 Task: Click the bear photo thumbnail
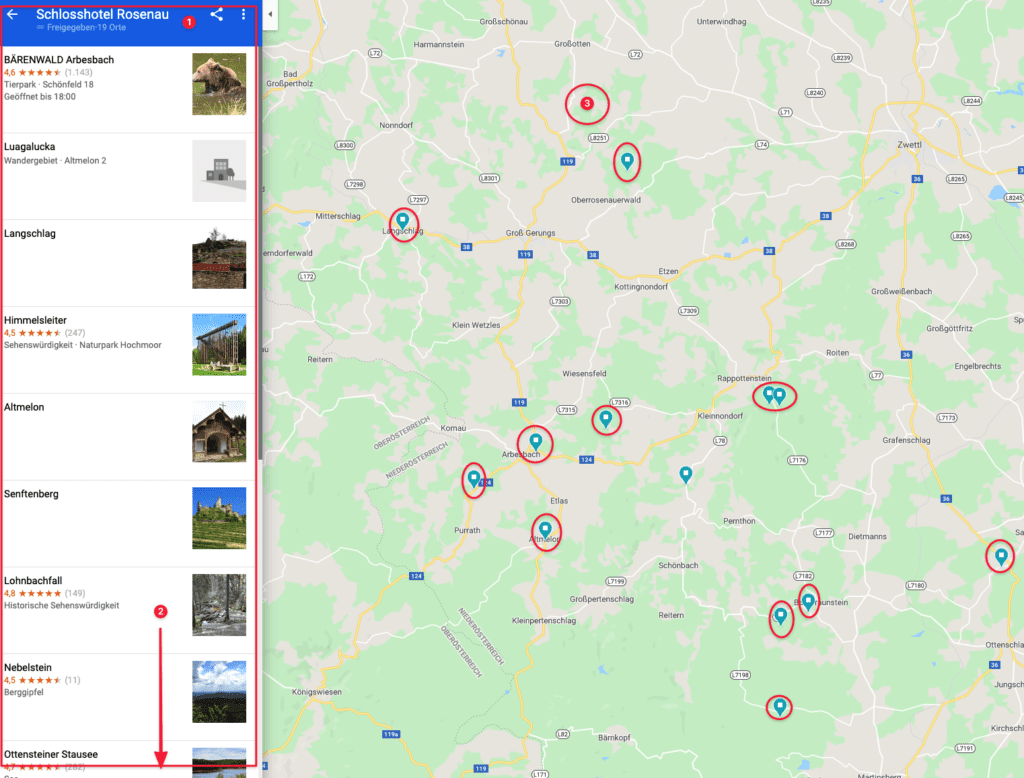[219, 84]
